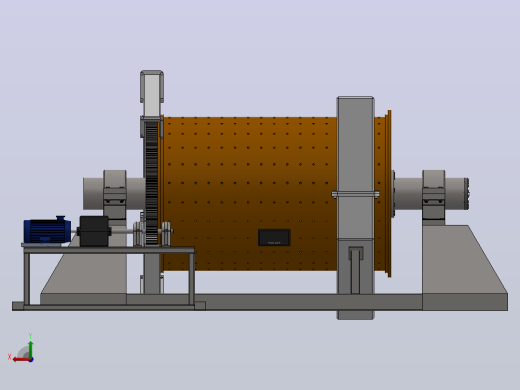Click the green Y axis of the triad
520x390 pixels.
(31, 349)
